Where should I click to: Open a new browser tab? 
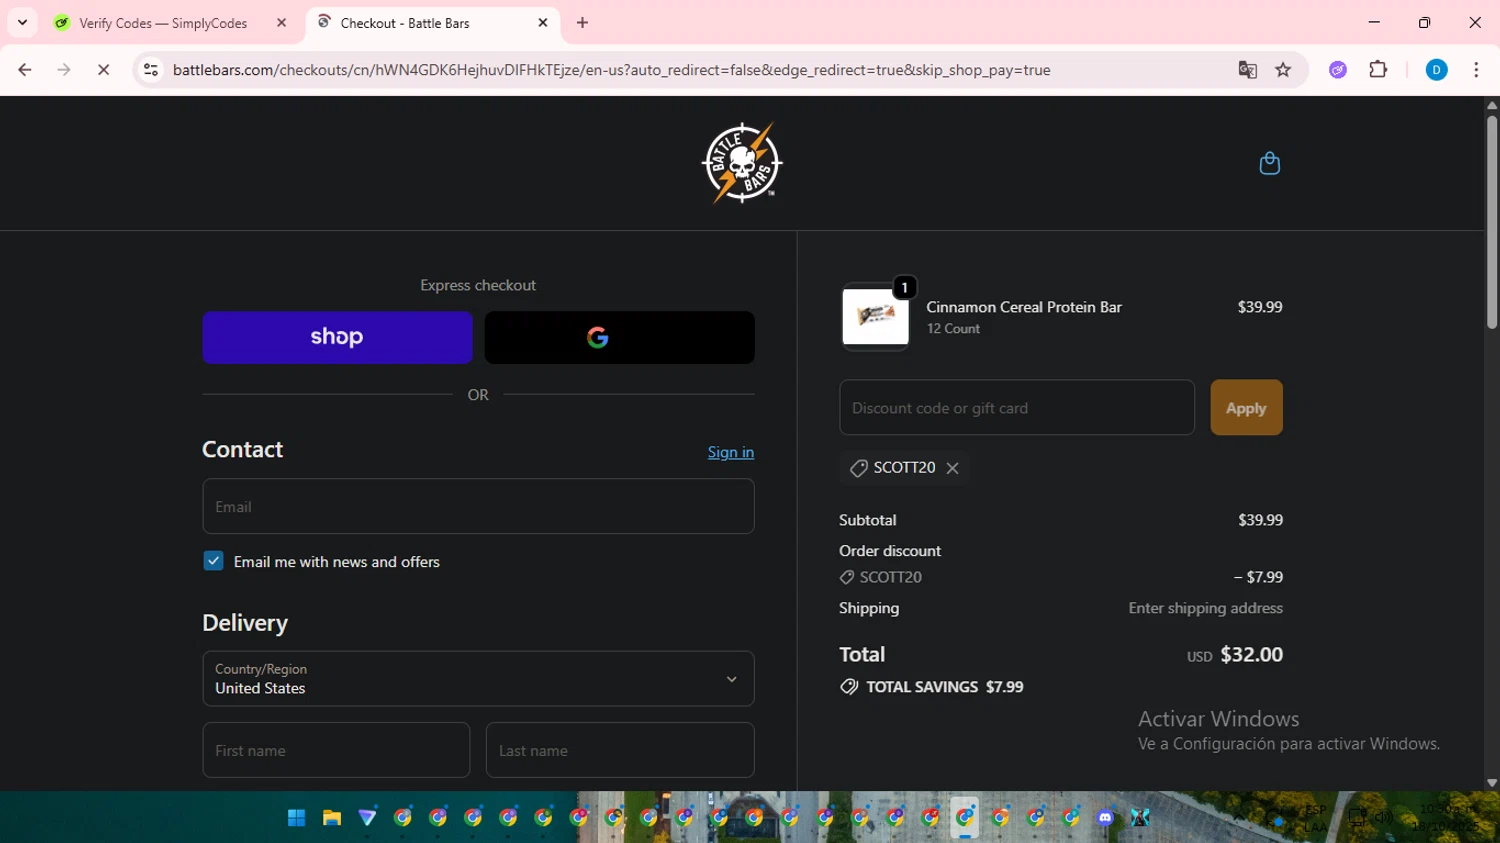[x=582, y=23]
